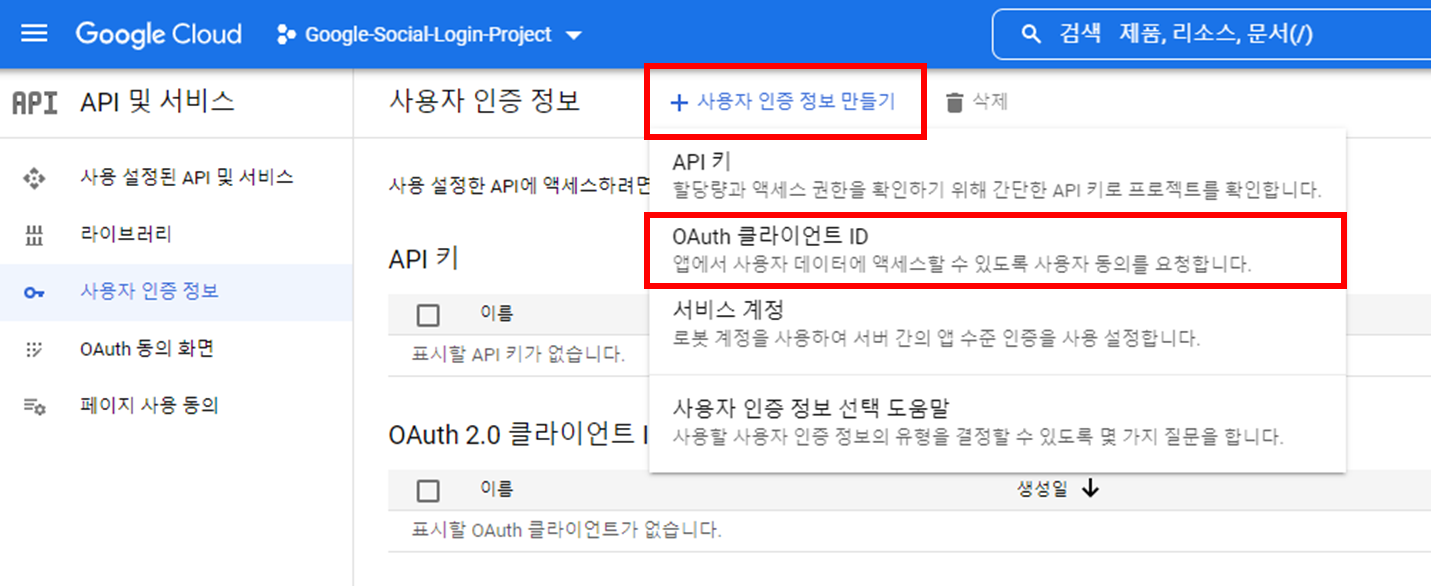The width and height of the screenshot is (1431, 586).
Task: Choose API 키 from the dropdown menu
Action: coord(997,174)
